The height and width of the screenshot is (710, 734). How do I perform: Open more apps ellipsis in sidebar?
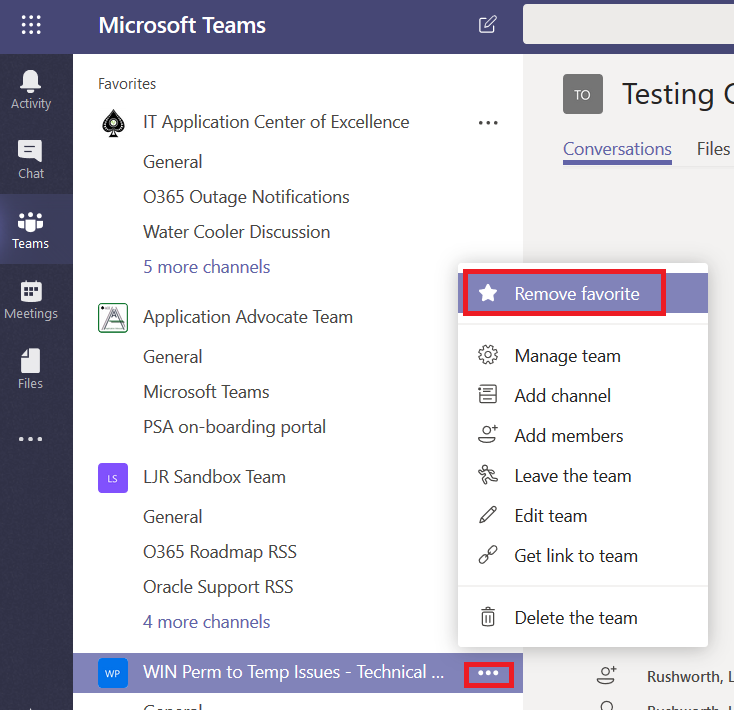click(x=31, y=439)
